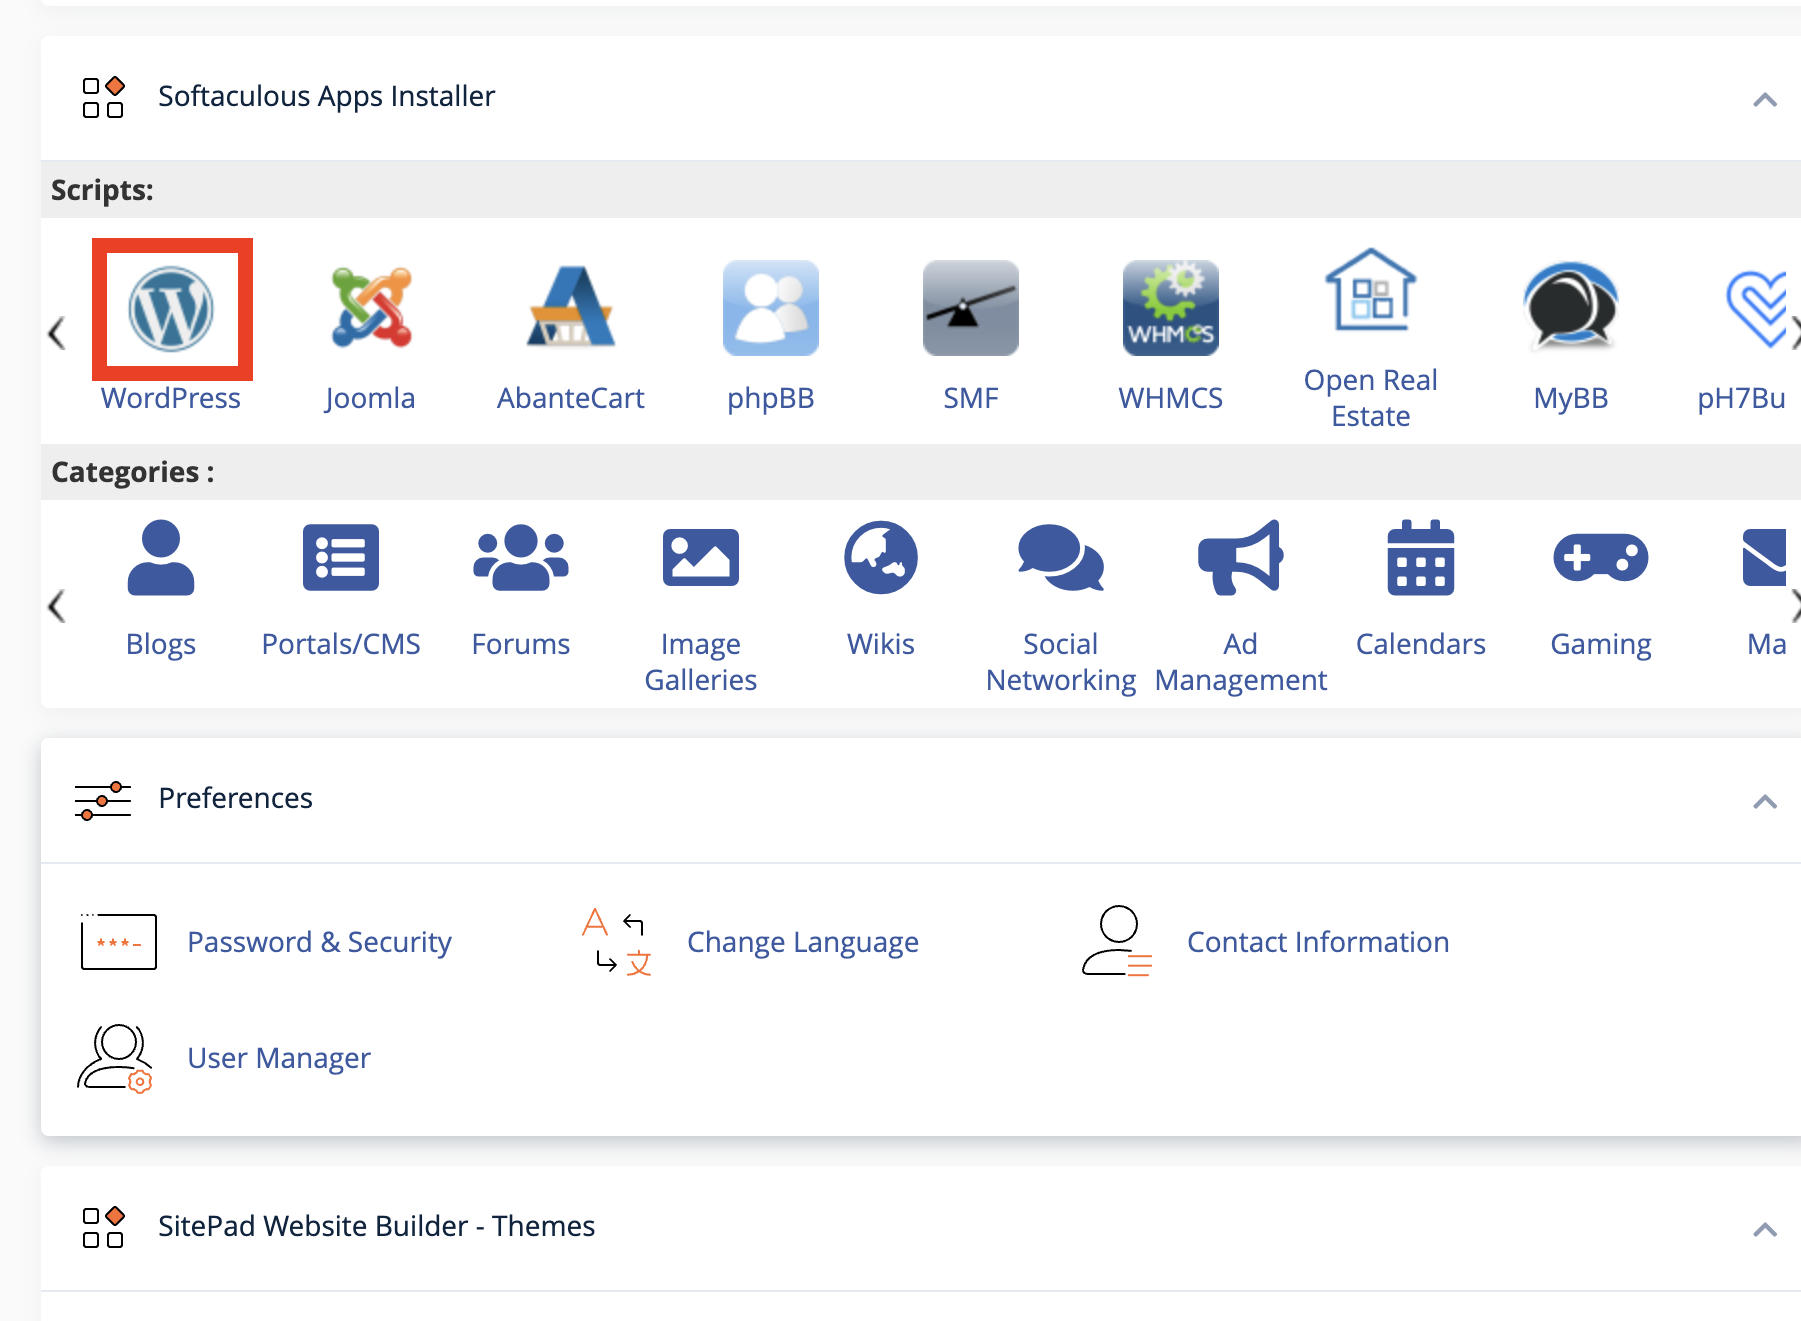Viewport: 1801px width, 1321px height.
Task: Click the Contact Information person icon
Action: [x=1117, y=940]
